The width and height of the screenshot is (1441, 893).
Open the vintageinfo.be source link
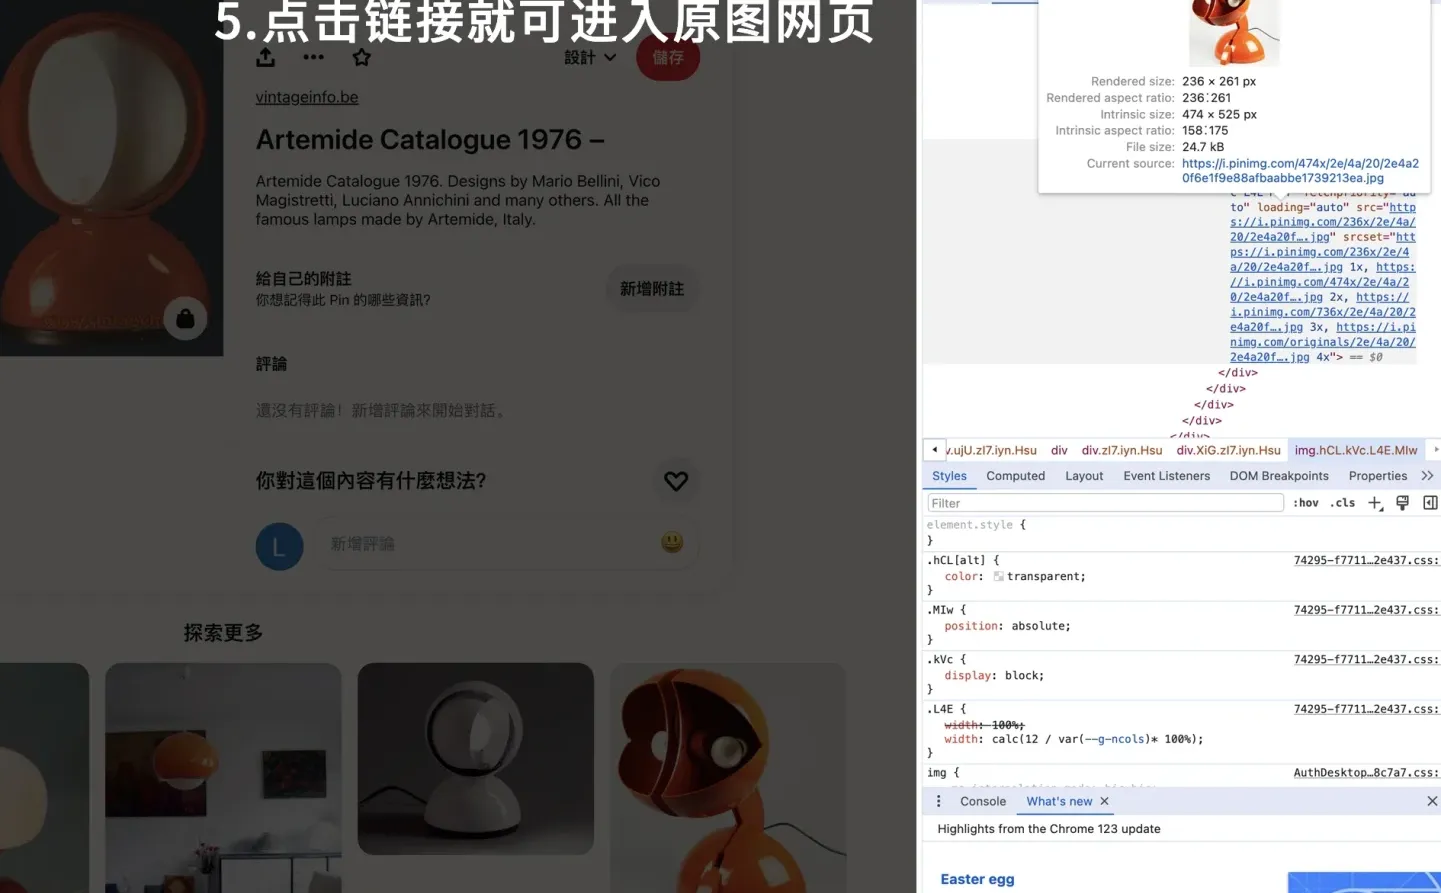point(306,97)
